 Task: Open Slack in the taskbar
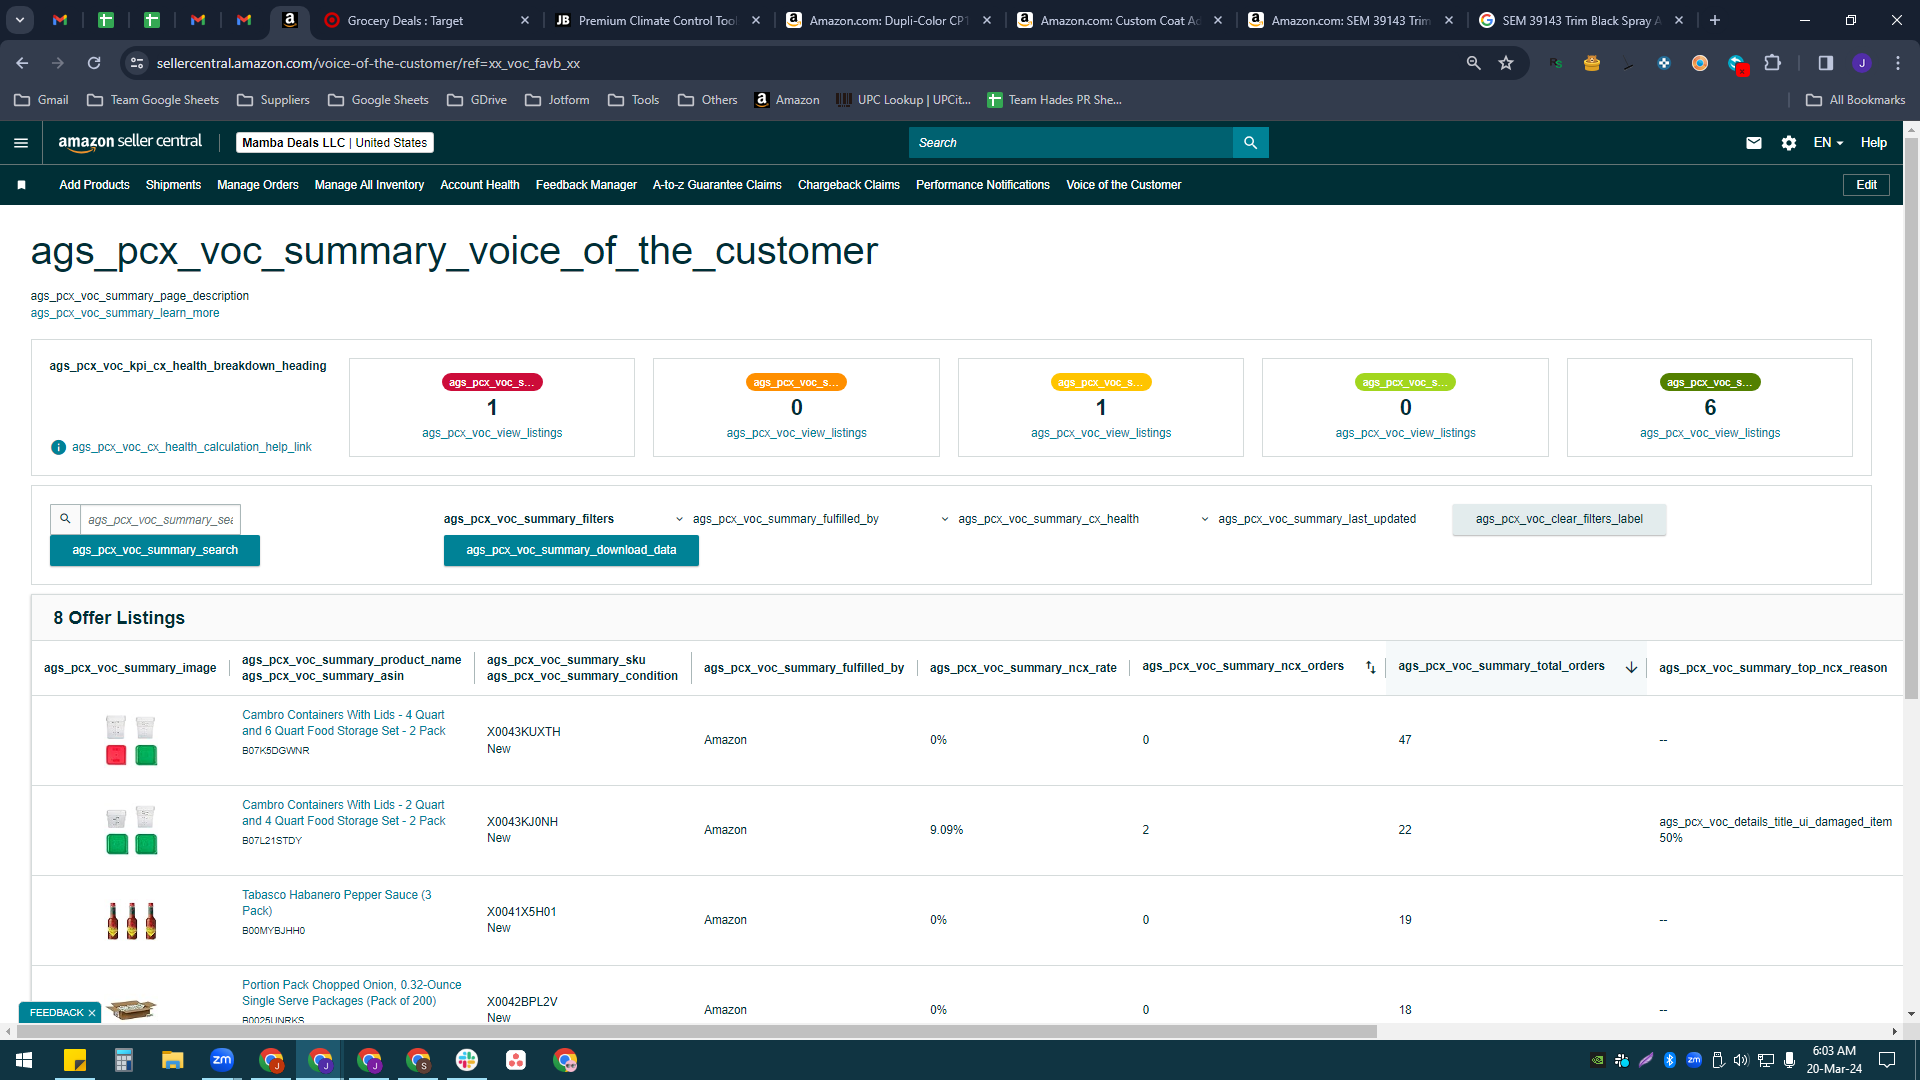click(467, 1060)
